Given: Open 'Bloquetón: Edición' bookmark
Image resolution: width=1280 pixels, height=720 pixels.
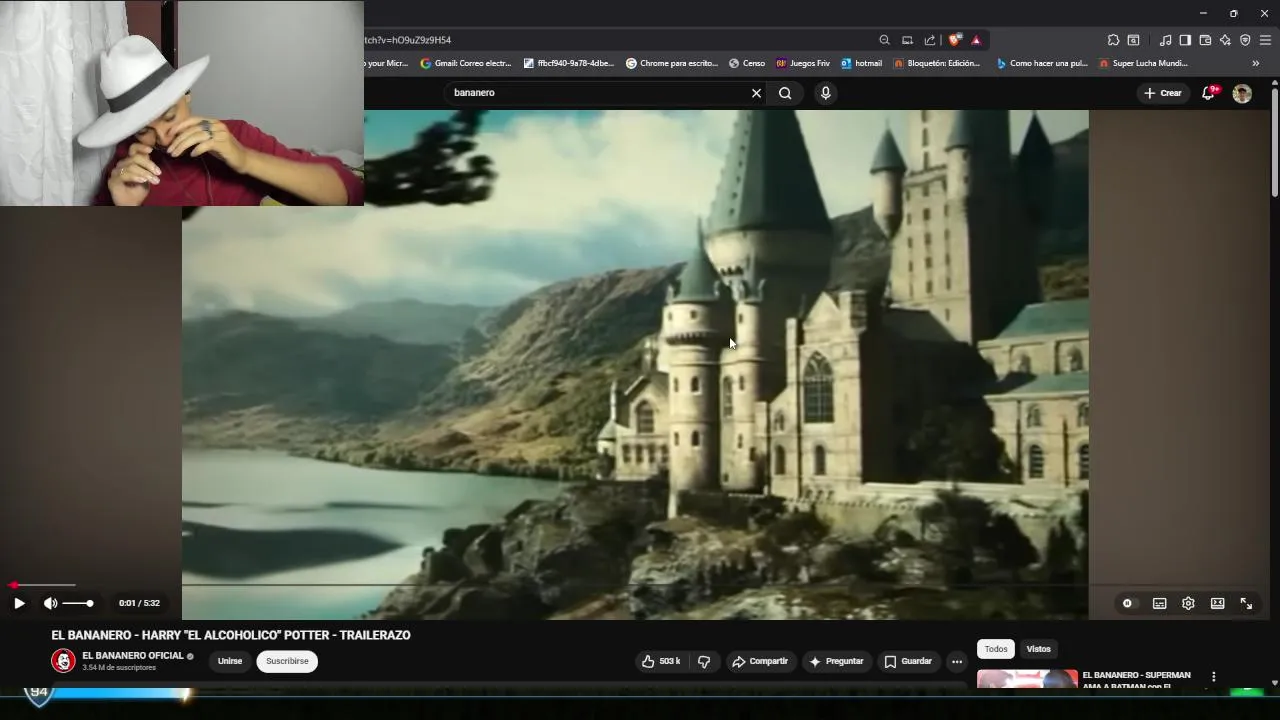Looking at the screenshot, I should pyautogui.click(x=938, y=63).
